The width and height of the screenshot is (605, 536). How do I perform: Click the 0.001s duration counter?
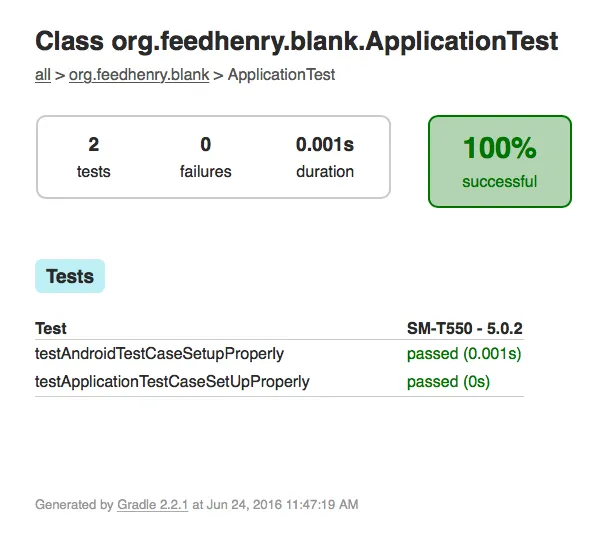coord(325,145)
